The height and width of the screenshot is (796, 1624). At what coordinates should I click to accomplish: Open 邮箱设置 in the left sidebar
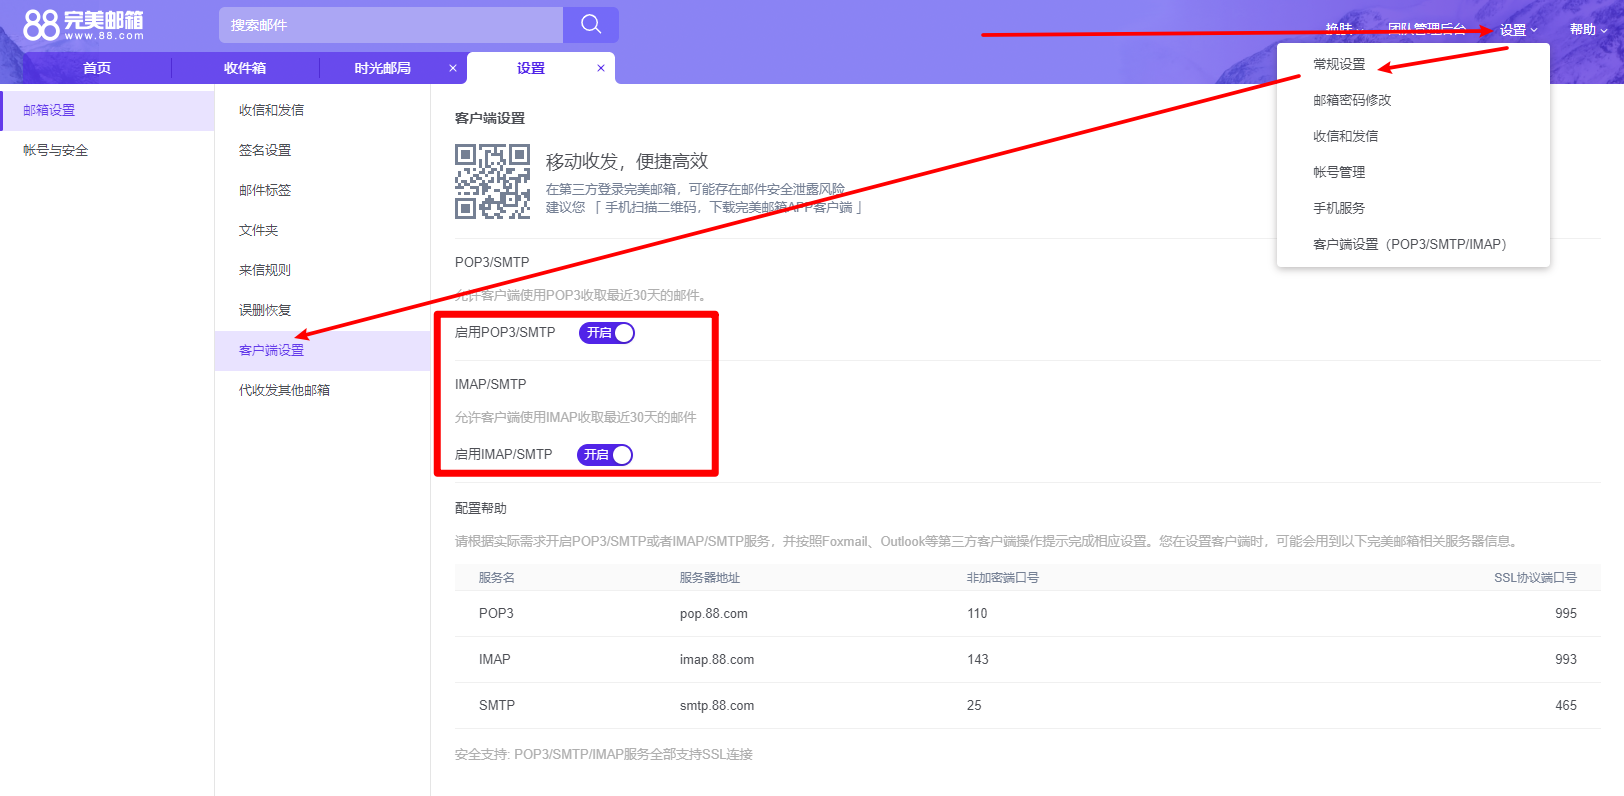point(107,111)
